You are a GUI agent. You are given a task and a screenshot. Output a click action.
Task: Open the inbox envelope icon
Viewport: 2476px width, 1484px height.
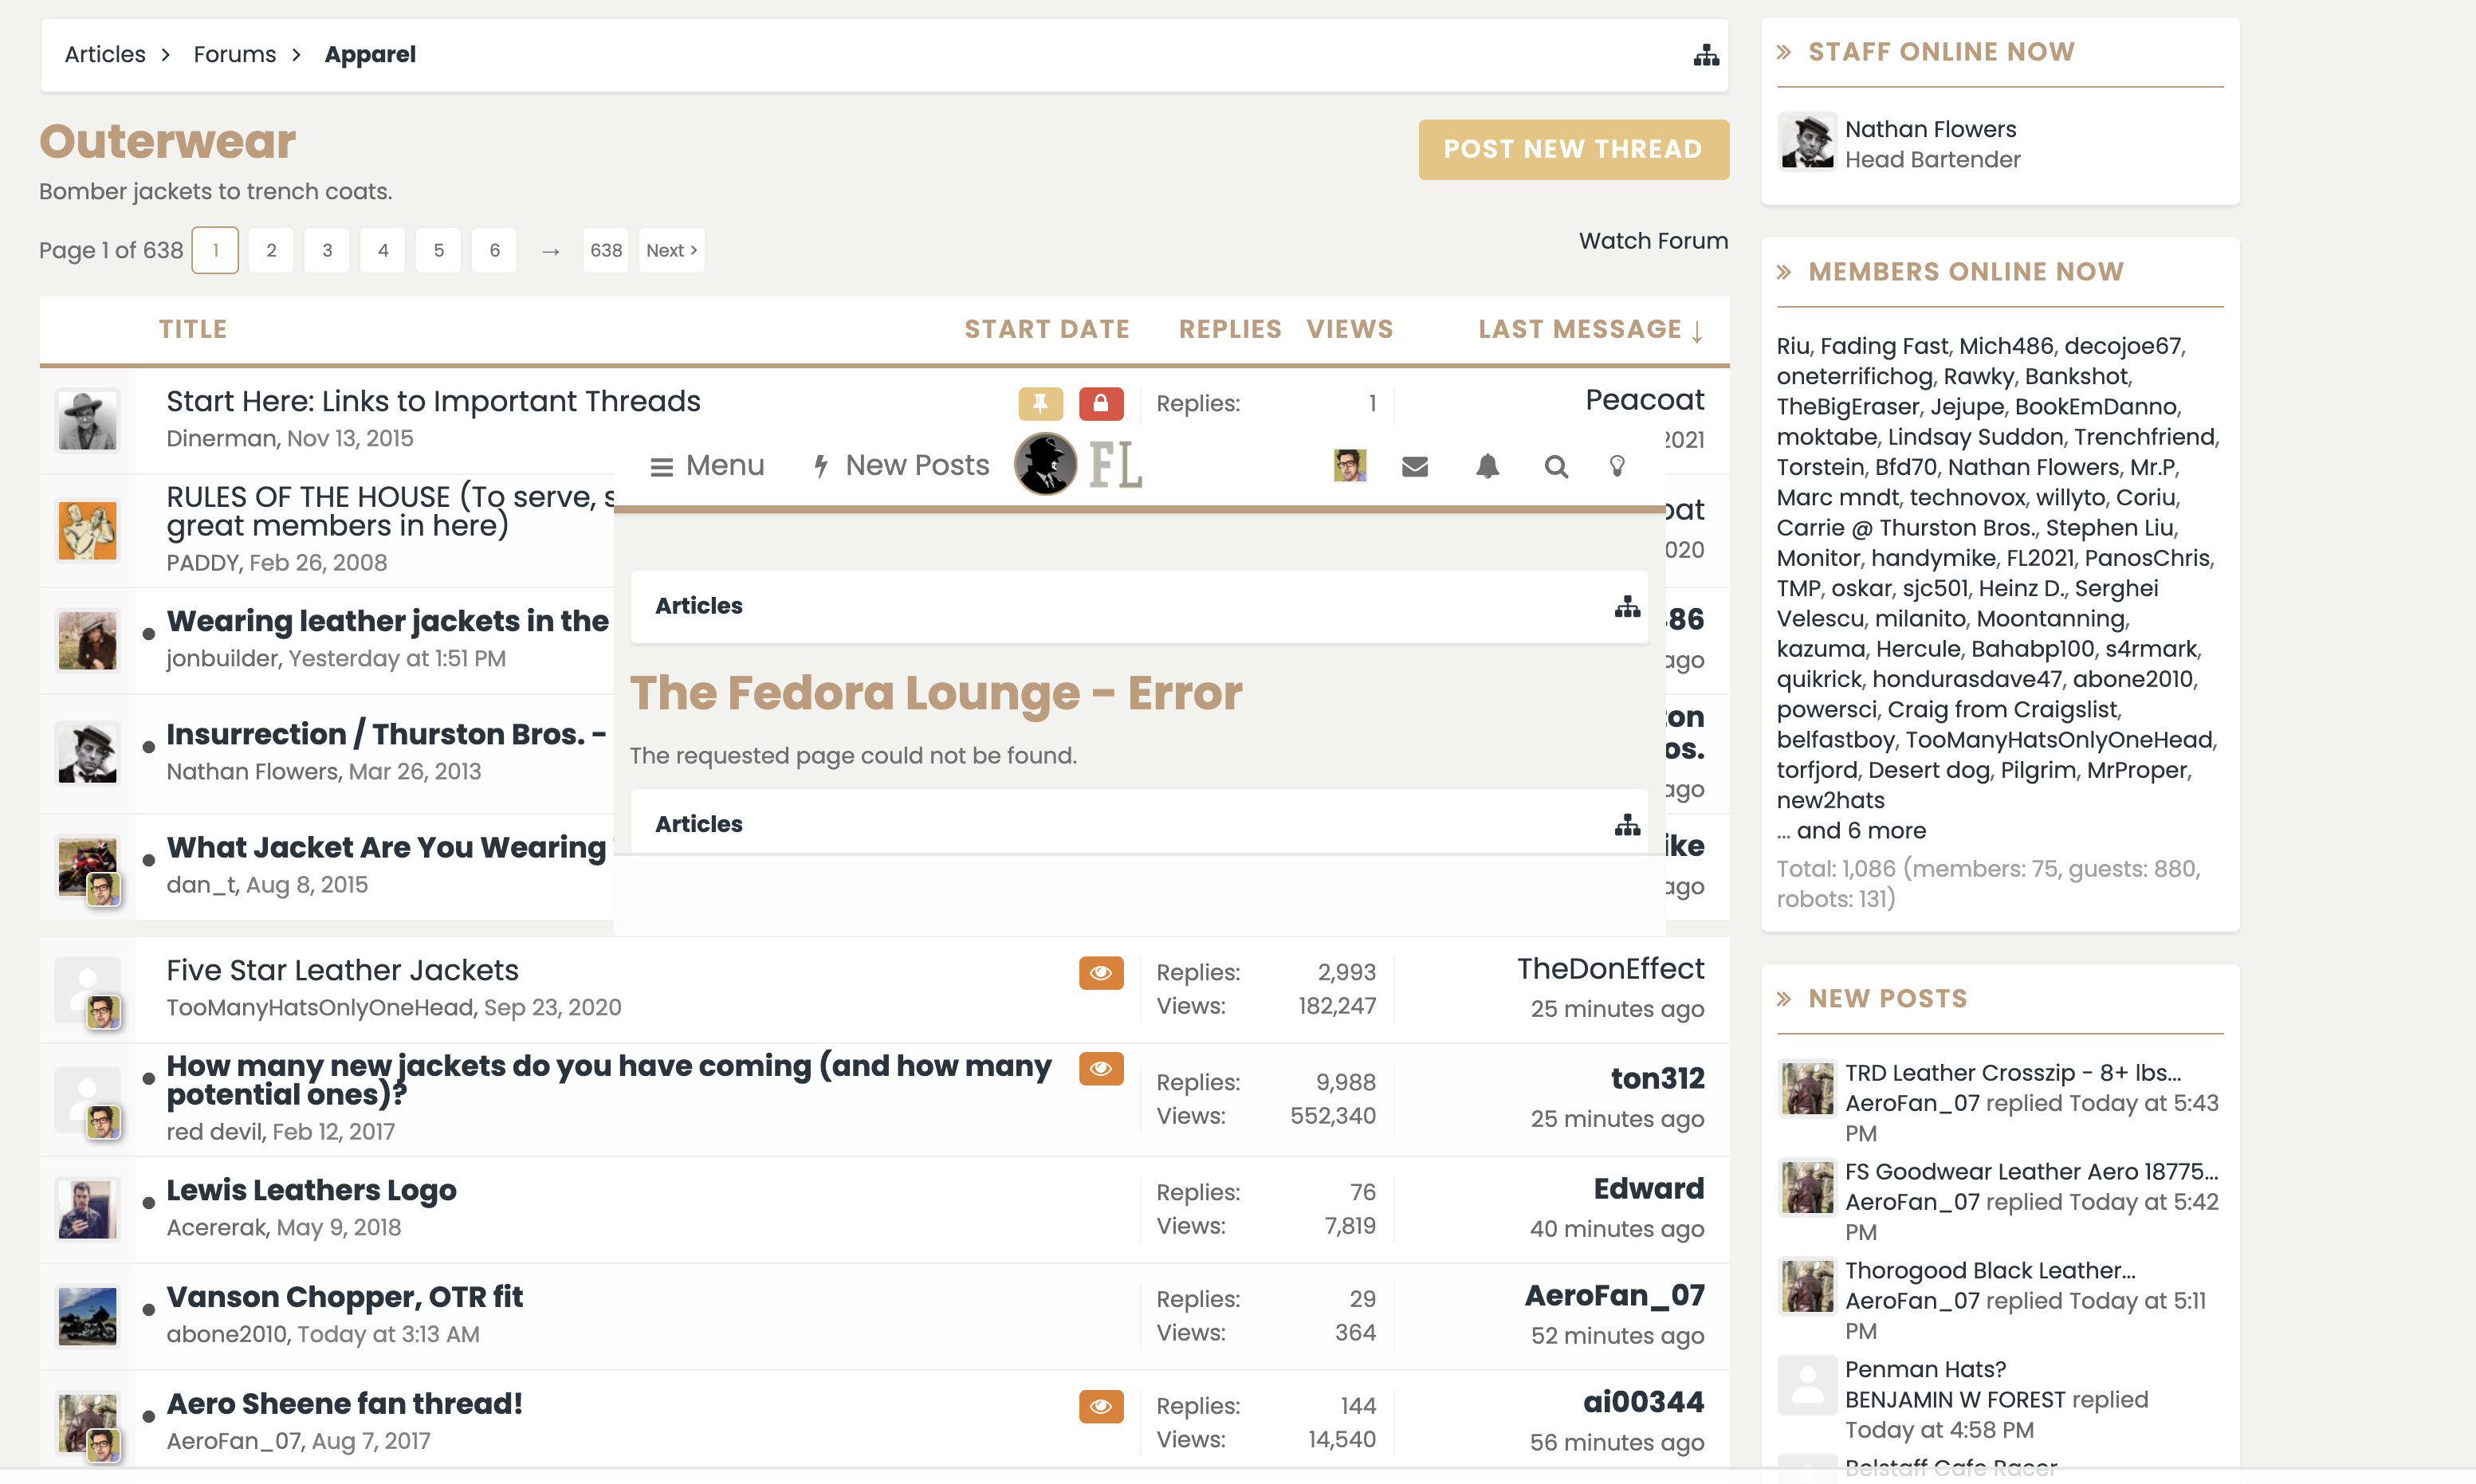tap(1414, 467)
